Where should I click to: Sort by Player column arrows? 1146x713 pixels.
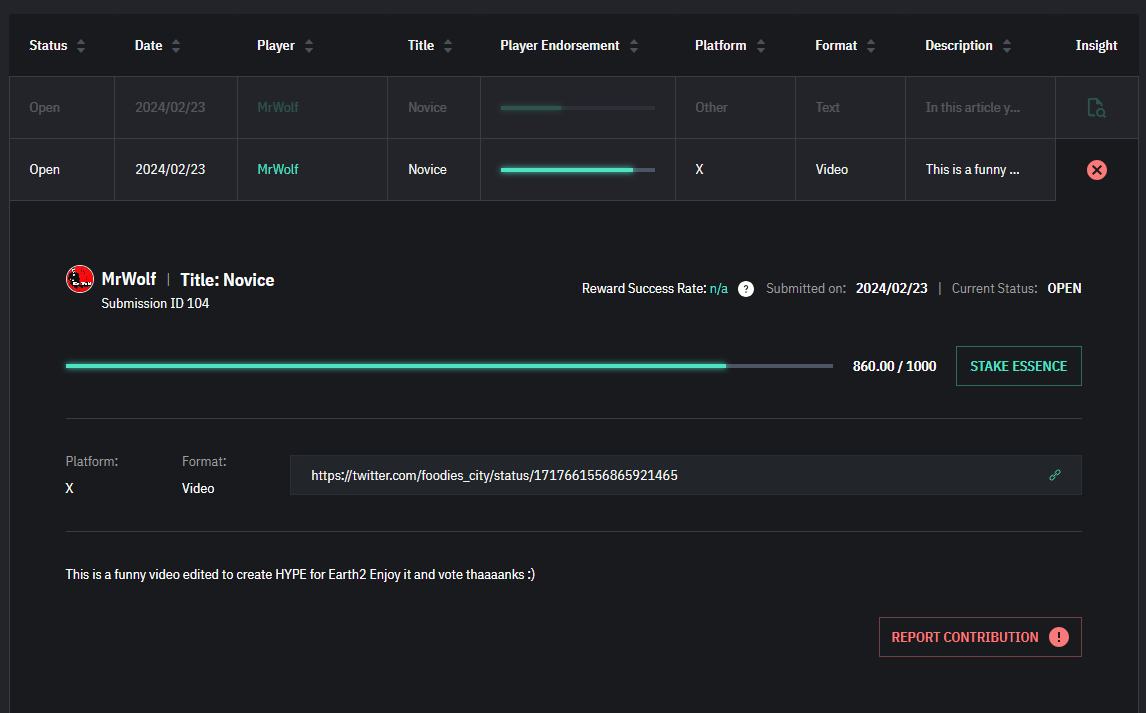coord(309,46)
